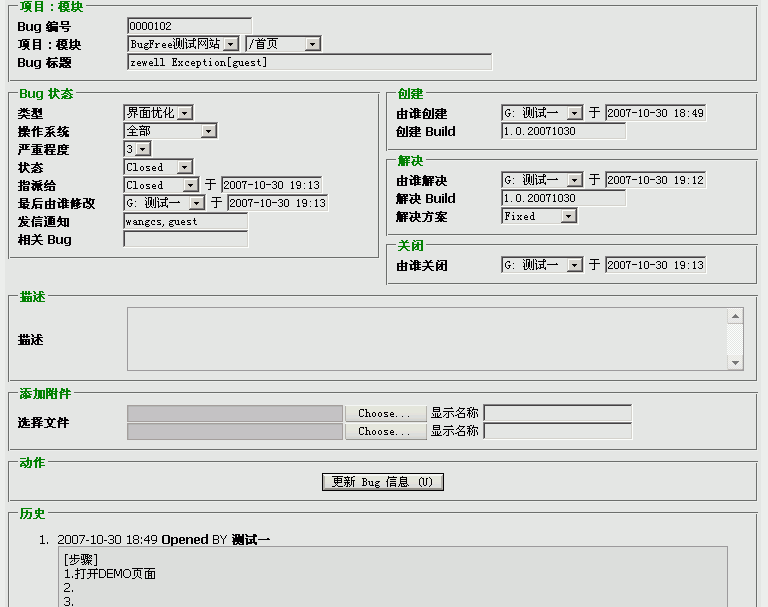Open the 状态 dropdown showing Closed
The width and height of the screenshot is (768, 607).
pos(158,167)
